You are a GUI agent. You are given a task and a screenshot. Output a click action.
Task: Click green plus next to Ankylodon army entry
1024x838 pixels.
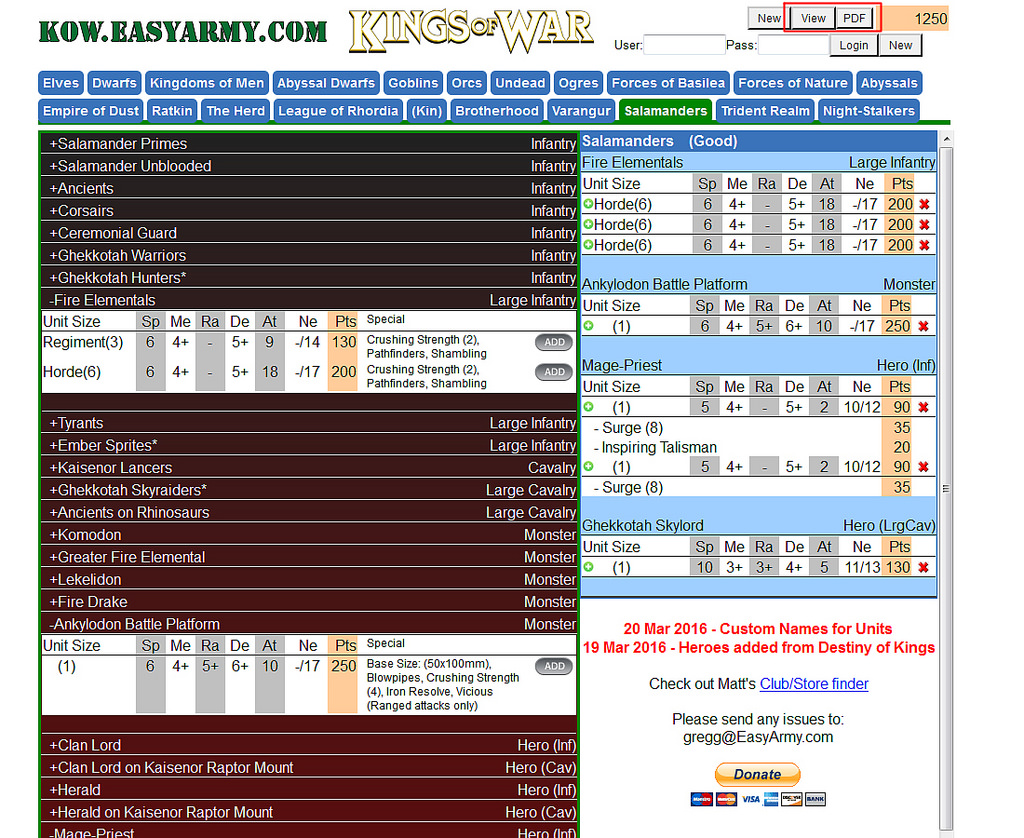(x=588, y=327)
